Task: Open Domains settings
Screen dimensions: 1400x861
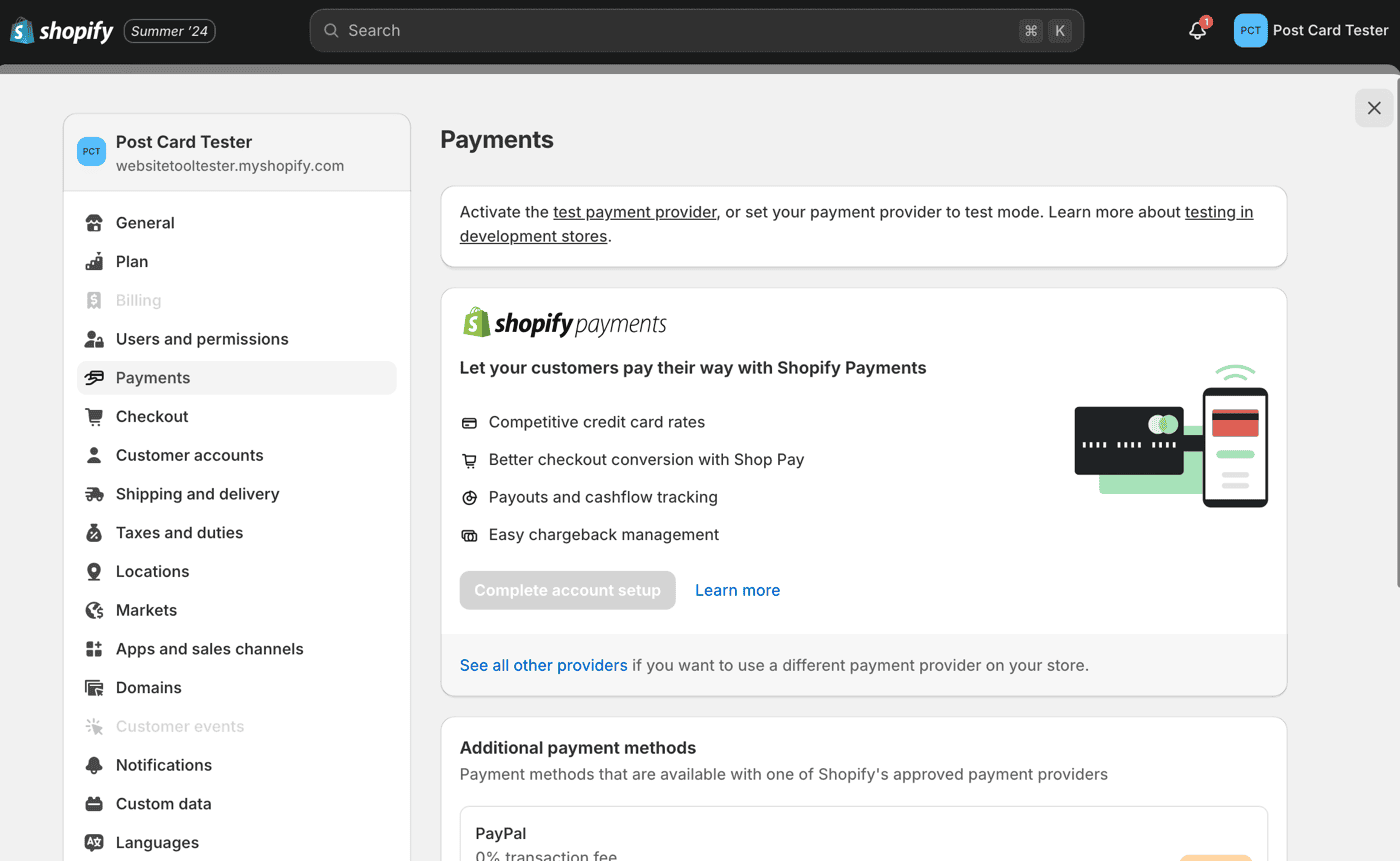Action: pyautogui.click(x=237, y=688)
